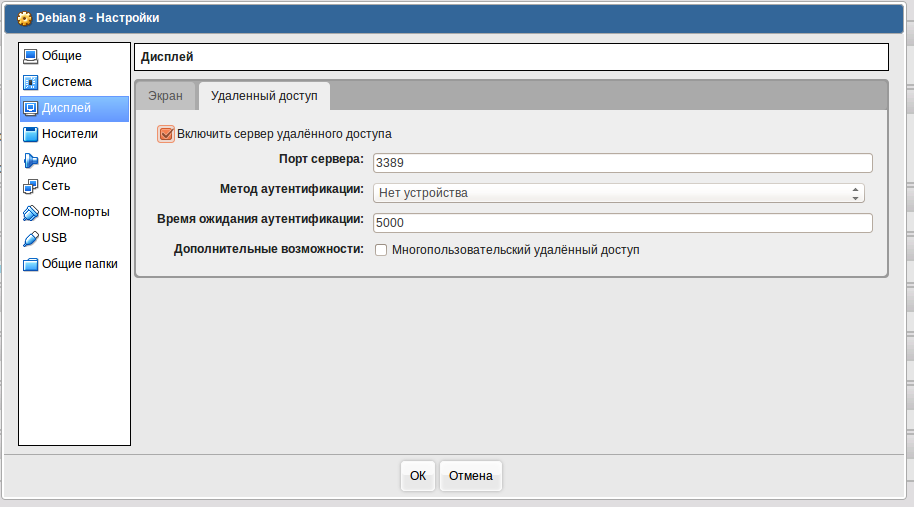Click the arrows of the authentication method combo box
Screen dimensions: 914x507
click(x=855, y=193)
